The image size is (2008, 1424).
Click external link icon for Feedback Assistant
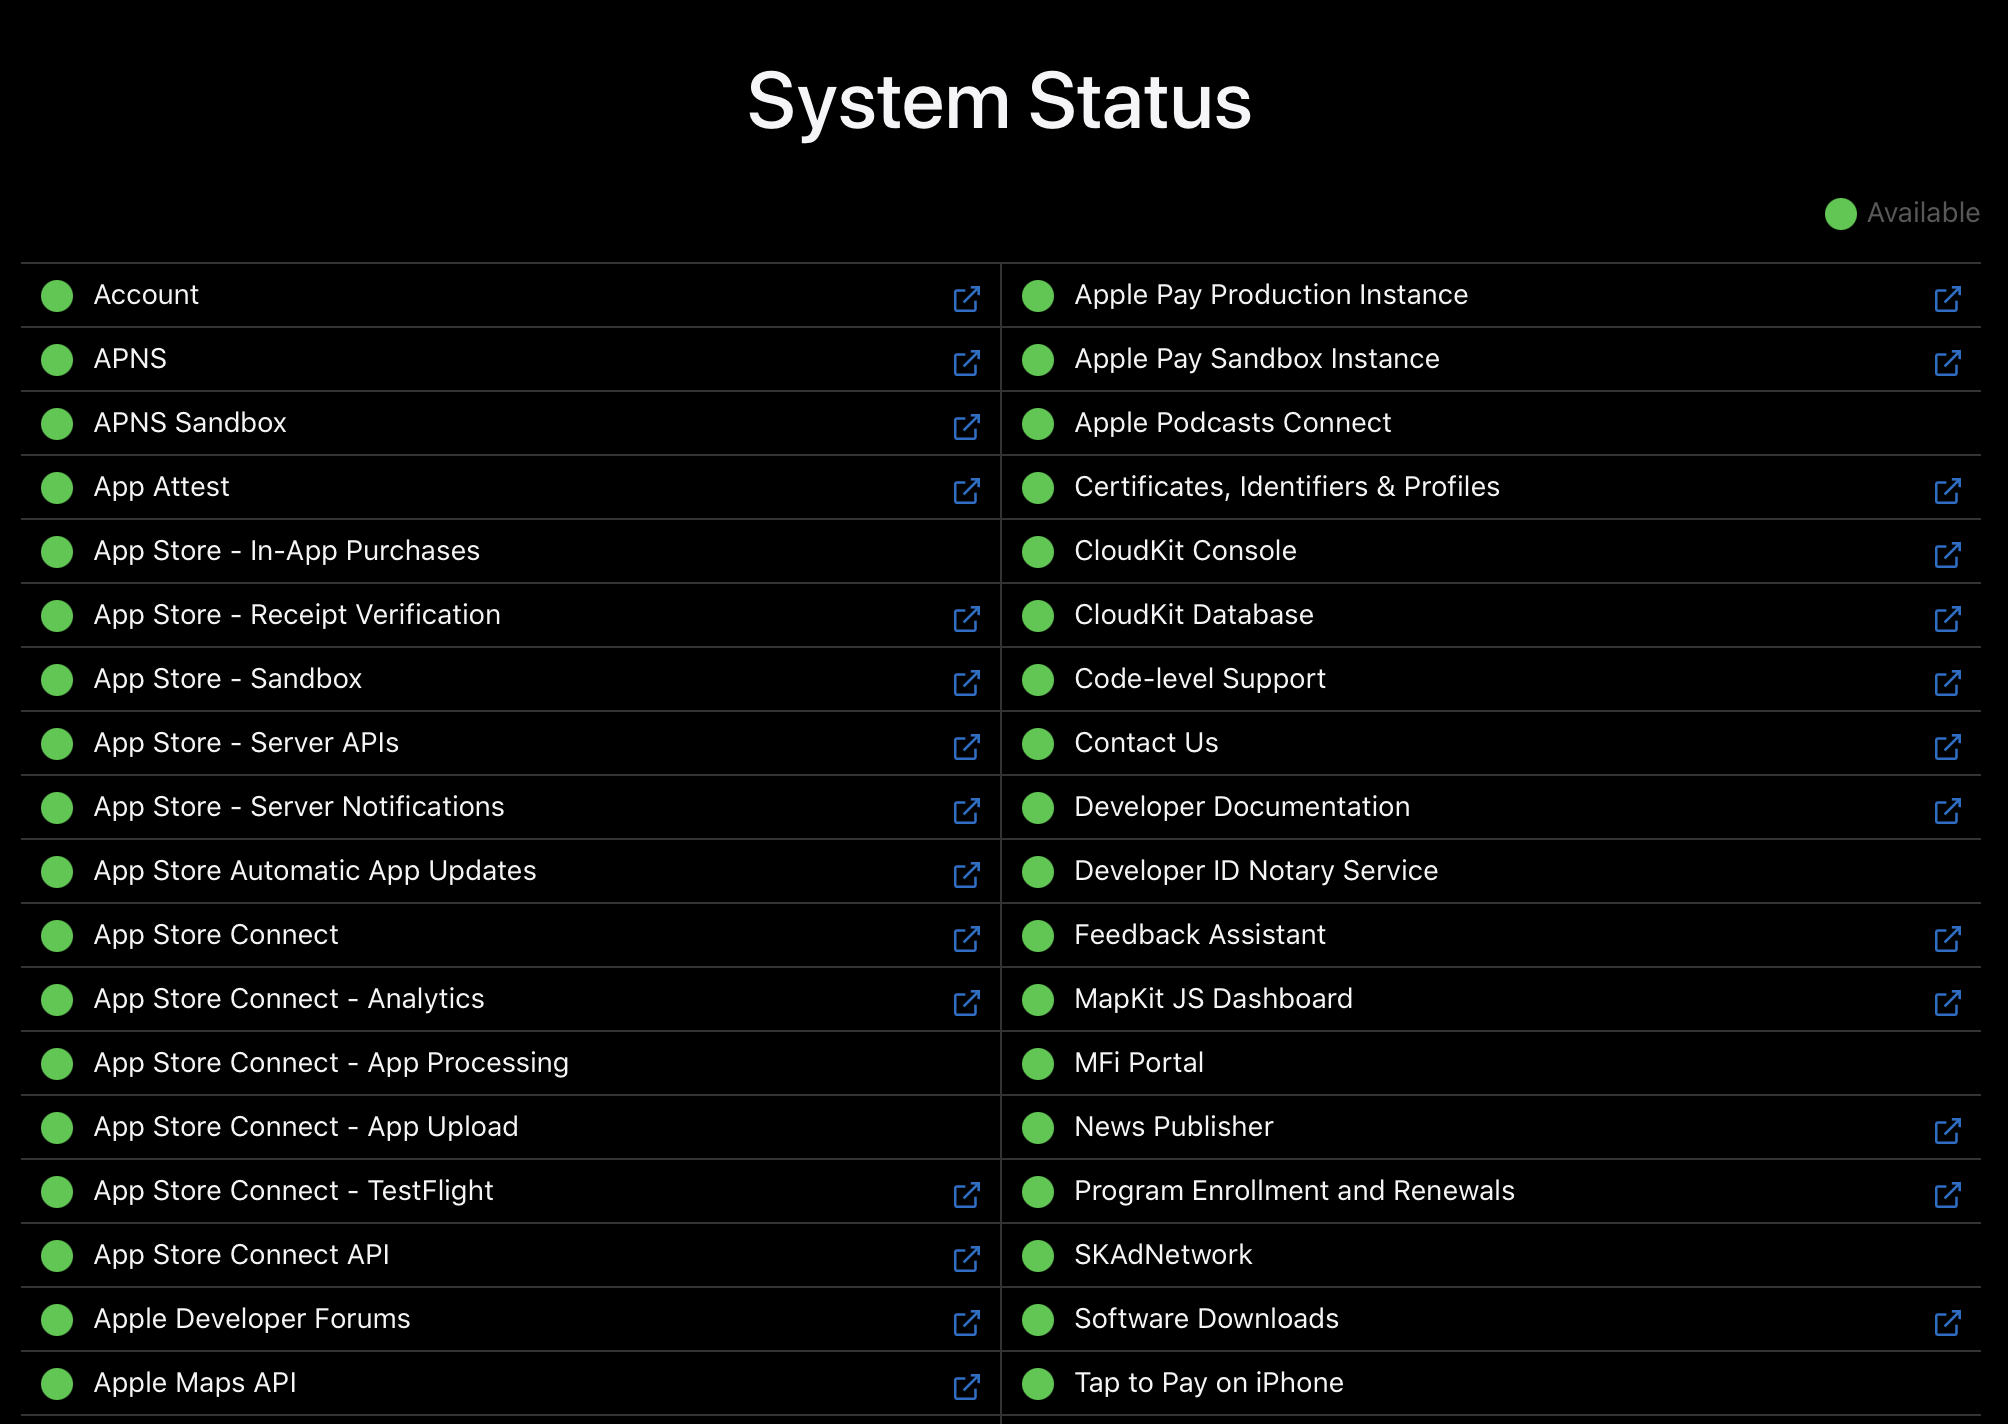[x=1947, y=938]
